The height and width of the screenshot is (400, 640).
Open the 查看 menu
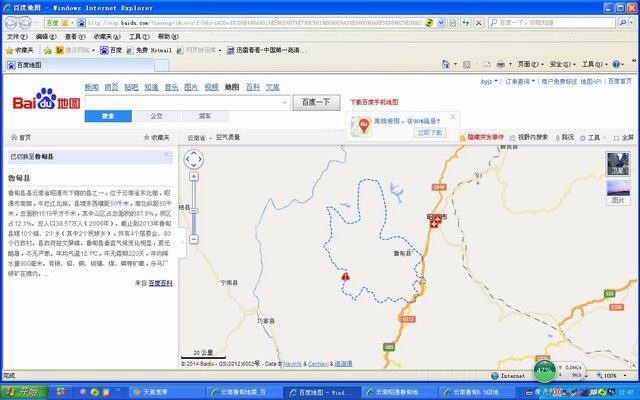point(75,37)
